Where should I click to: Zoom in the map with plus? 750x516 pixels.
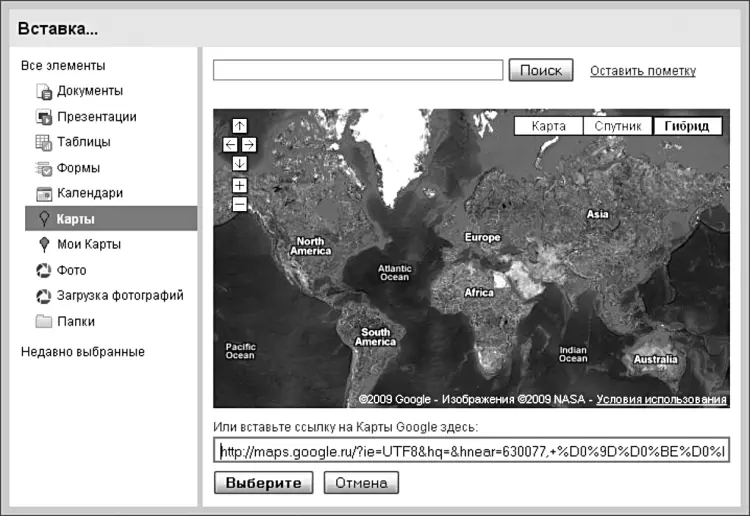coord(240,186)
